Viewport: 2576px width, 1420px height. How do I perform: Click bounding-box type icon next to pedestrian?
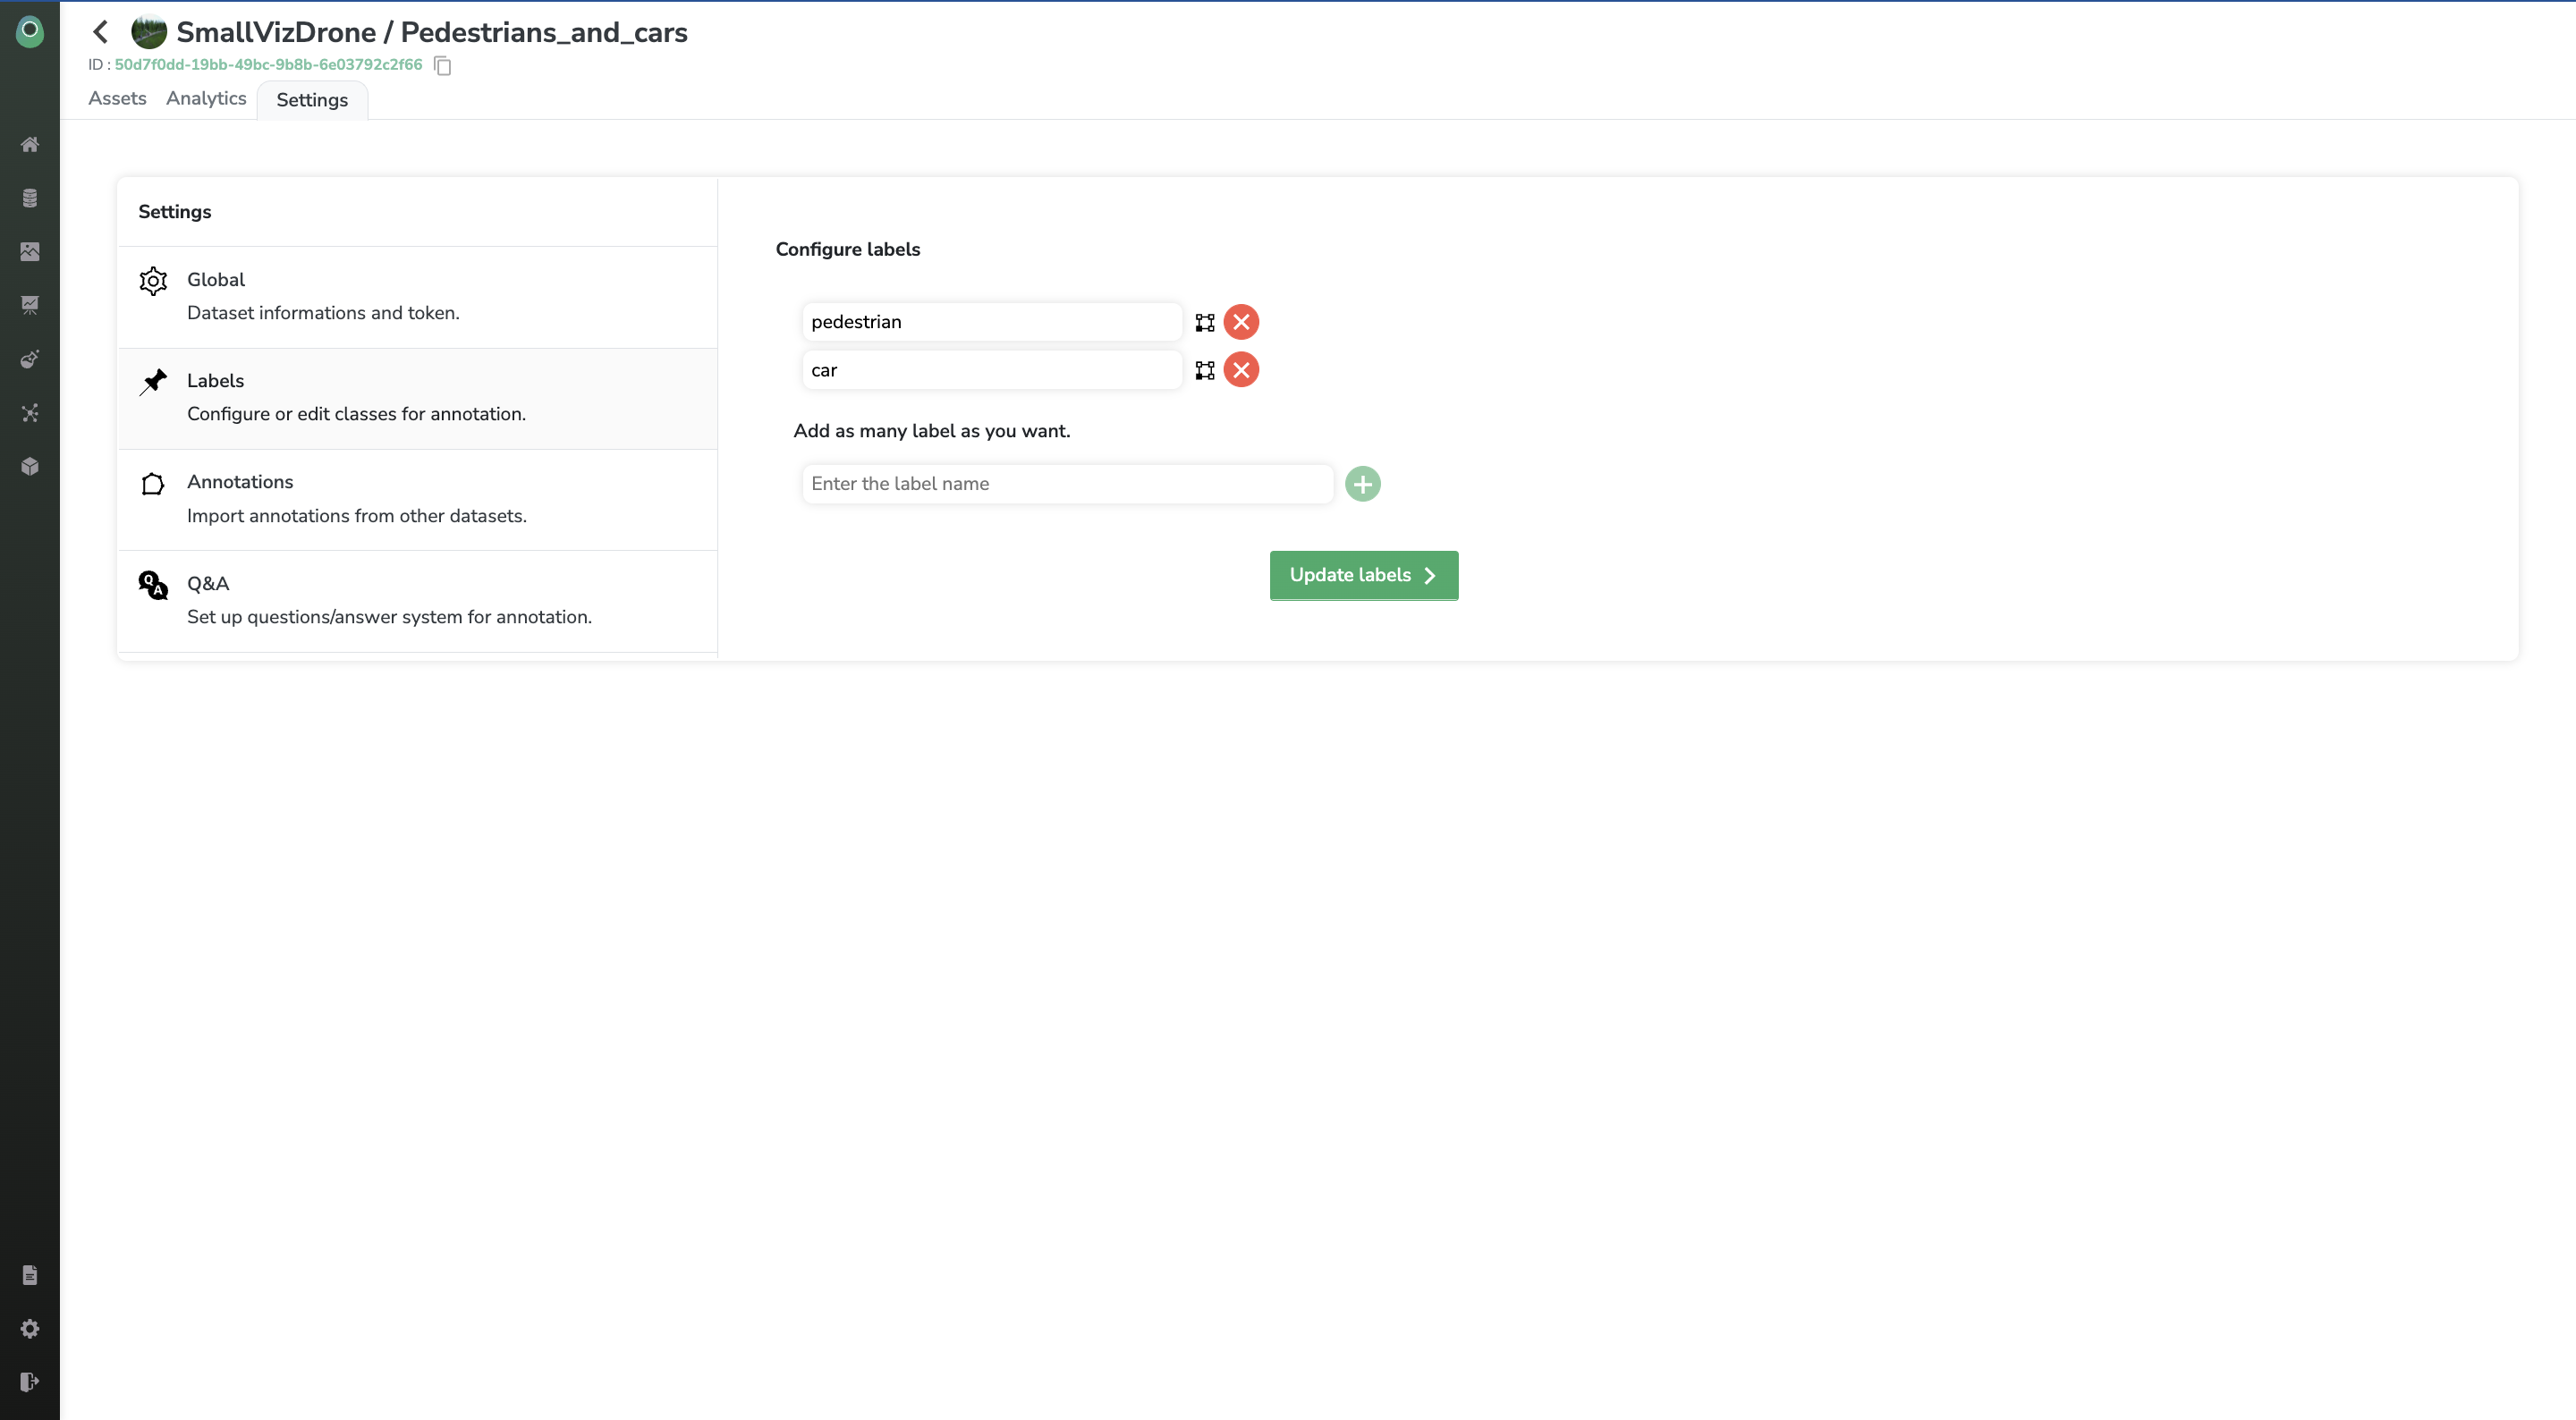point(1205,322)
